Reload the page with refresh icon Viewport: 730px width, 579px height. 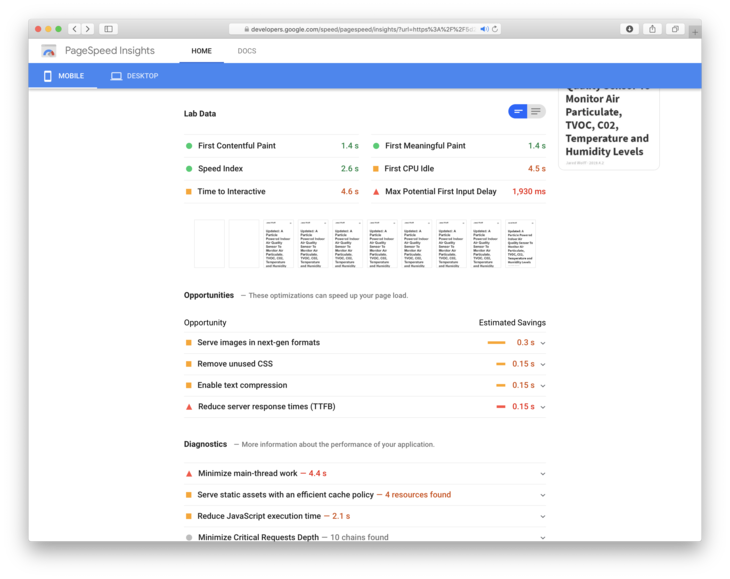point(495,29)
